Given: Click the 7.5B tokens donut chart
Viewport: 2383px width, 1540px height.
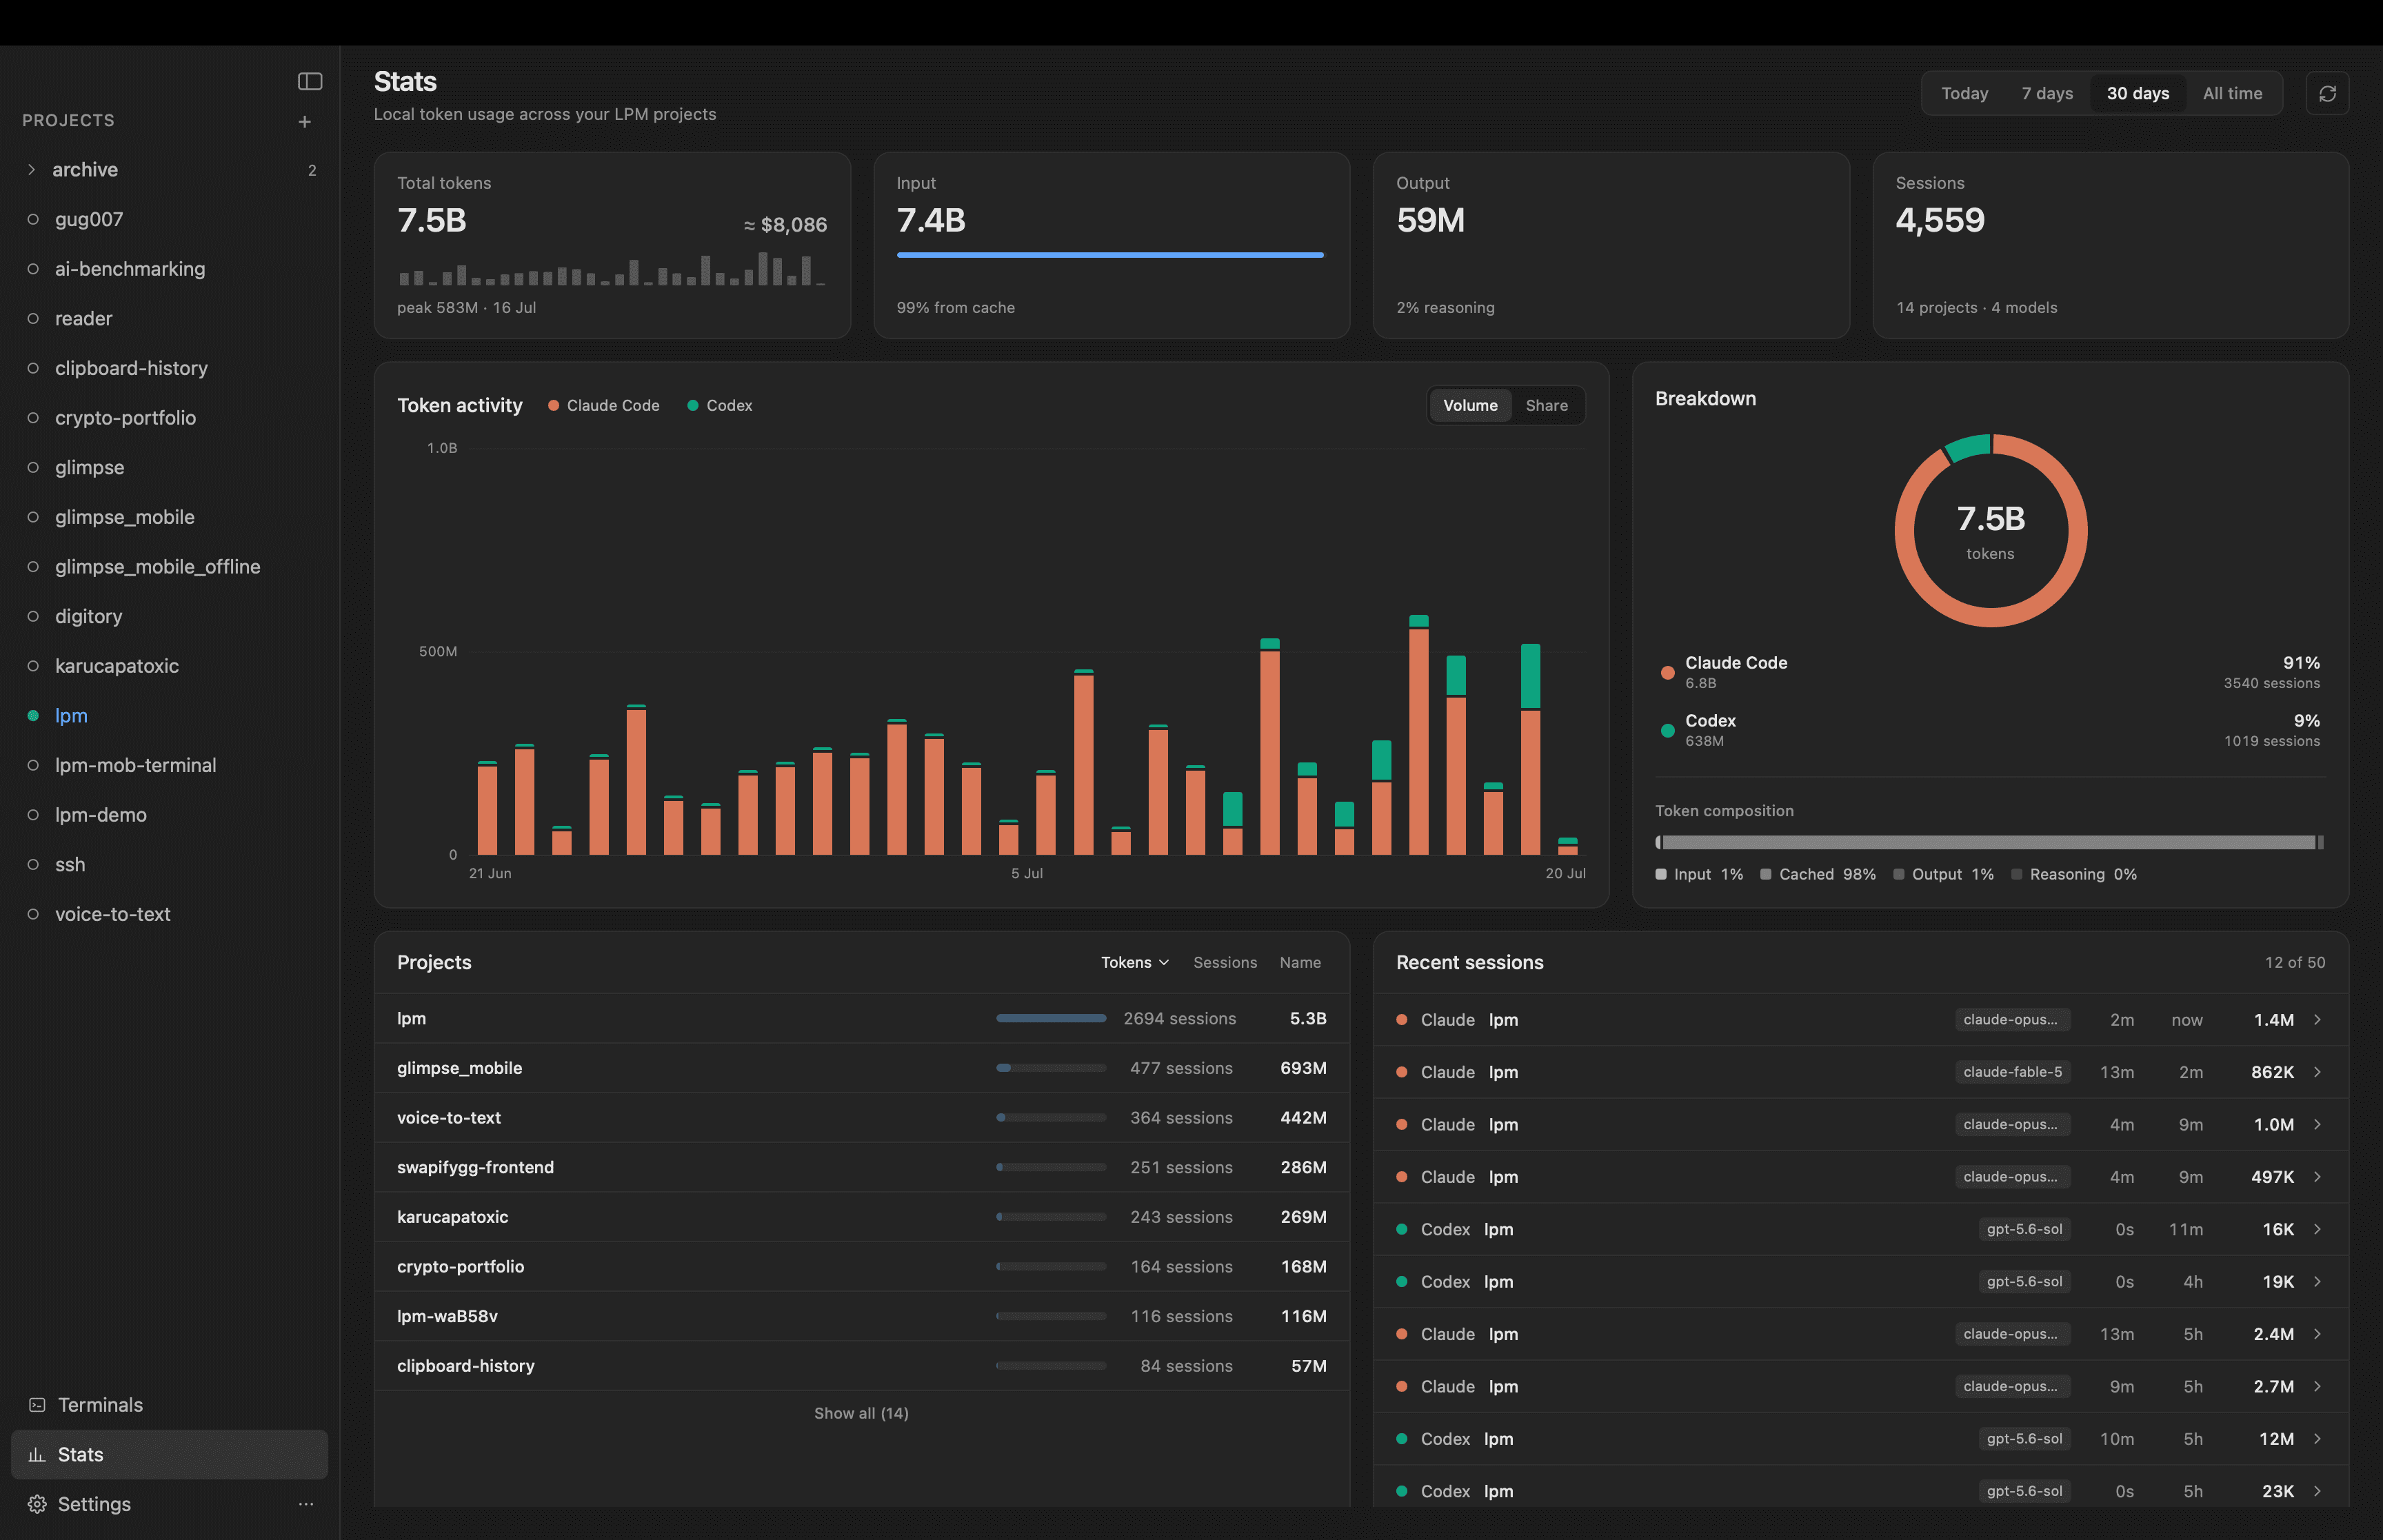Looking at the screenshot, I should [1990, 530].
